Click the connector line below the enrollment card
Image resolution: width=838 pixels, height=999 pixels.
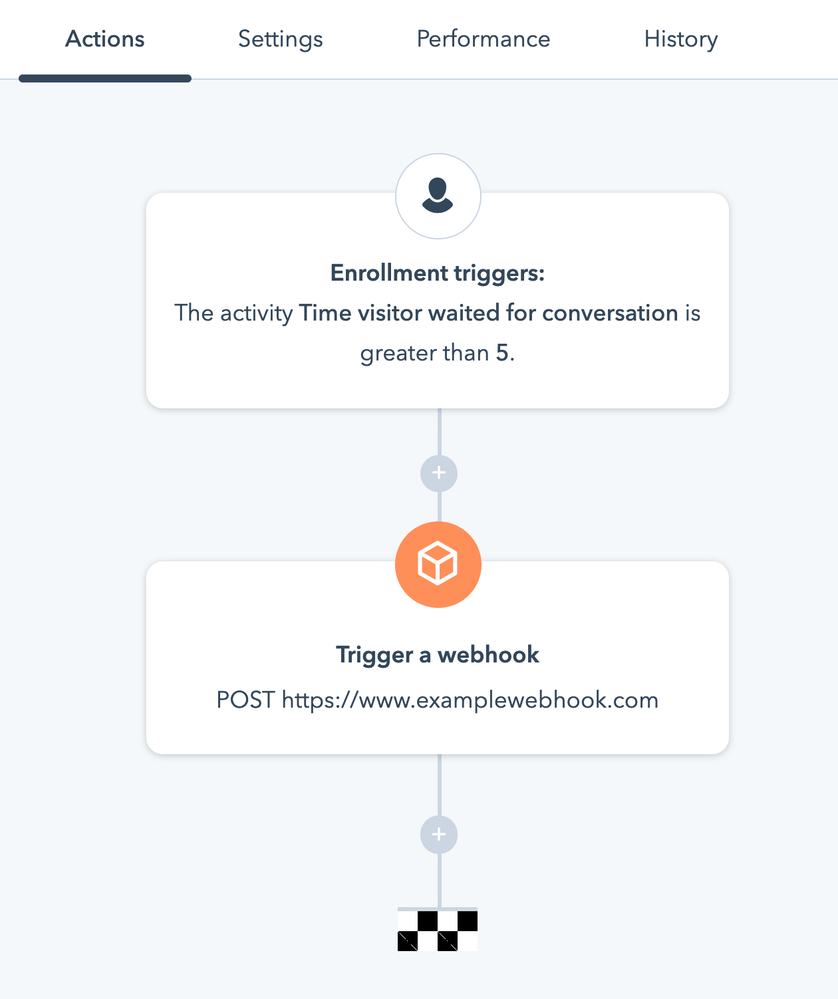[439, 431]
